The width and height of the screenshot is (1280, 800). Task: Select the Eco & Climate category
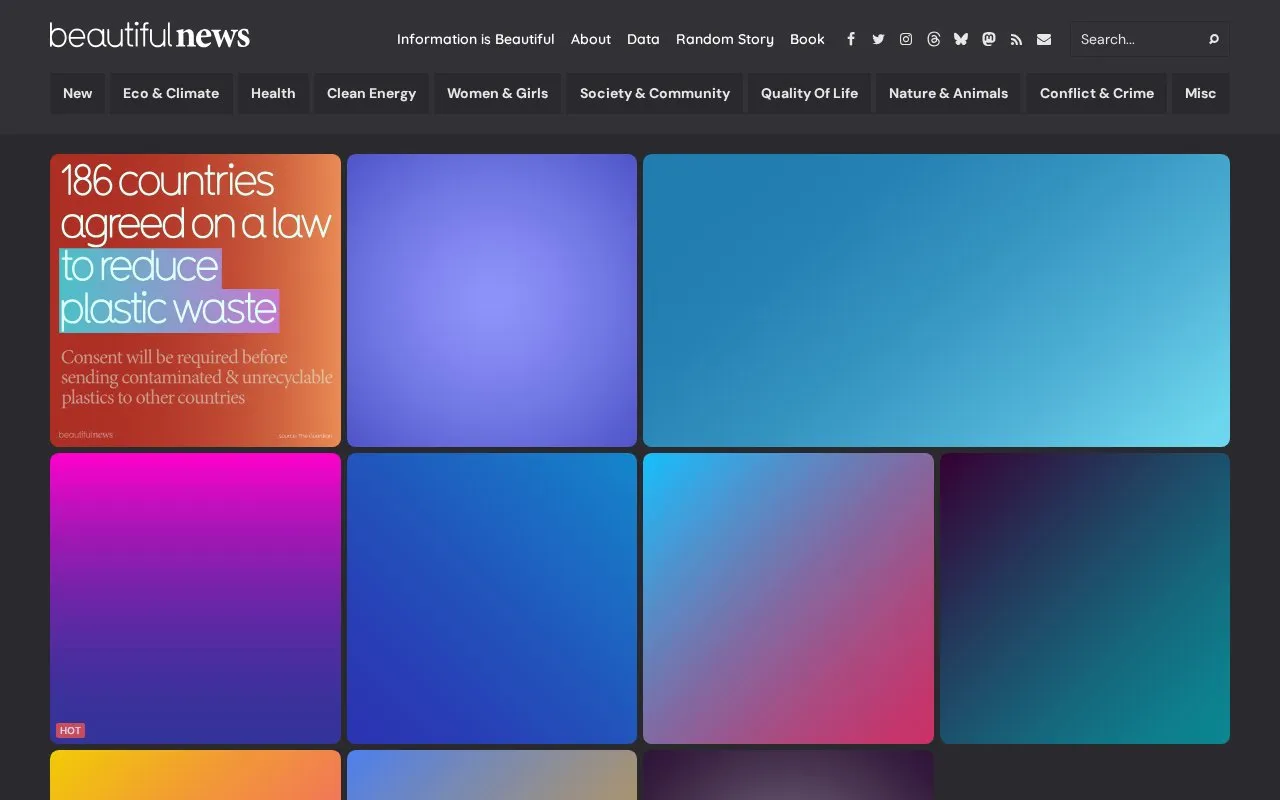point(171,93)
